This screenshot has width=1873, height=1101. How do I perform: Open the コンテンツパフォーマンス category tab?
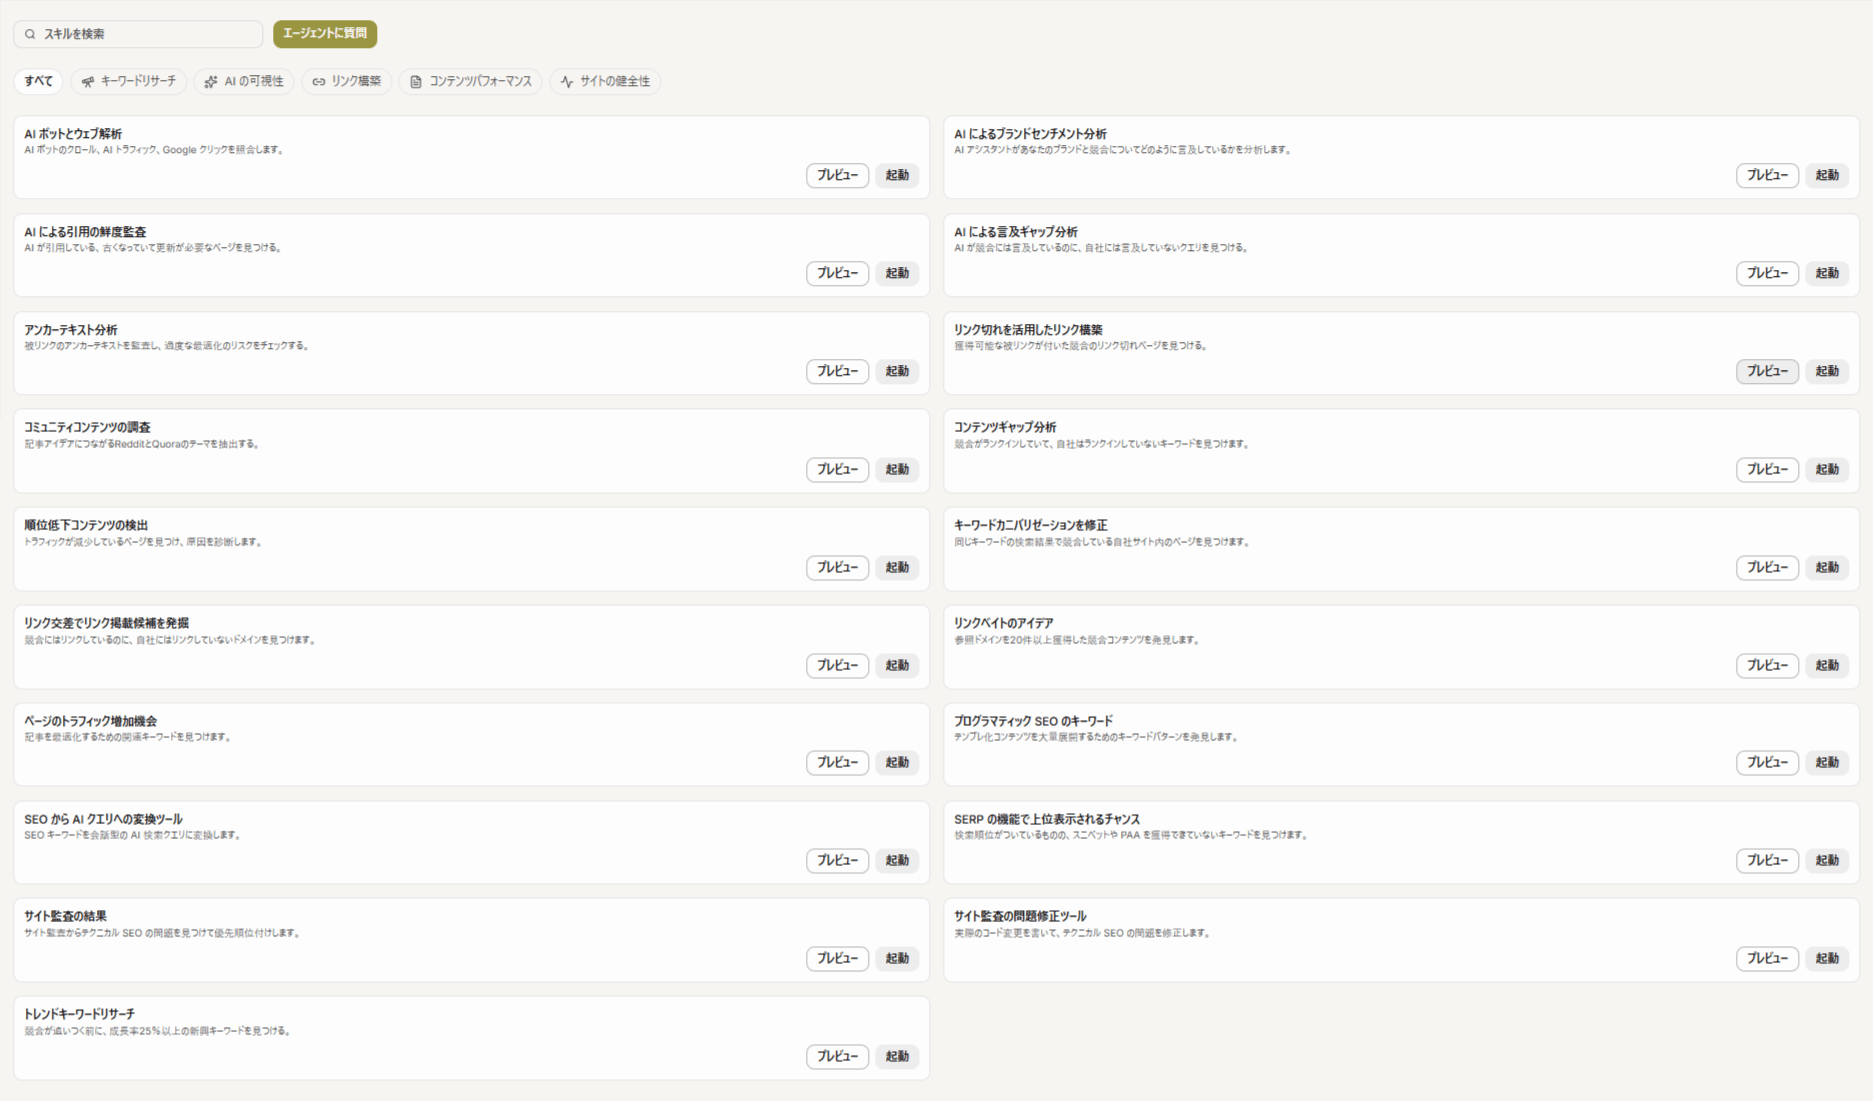tap(471, 81)
